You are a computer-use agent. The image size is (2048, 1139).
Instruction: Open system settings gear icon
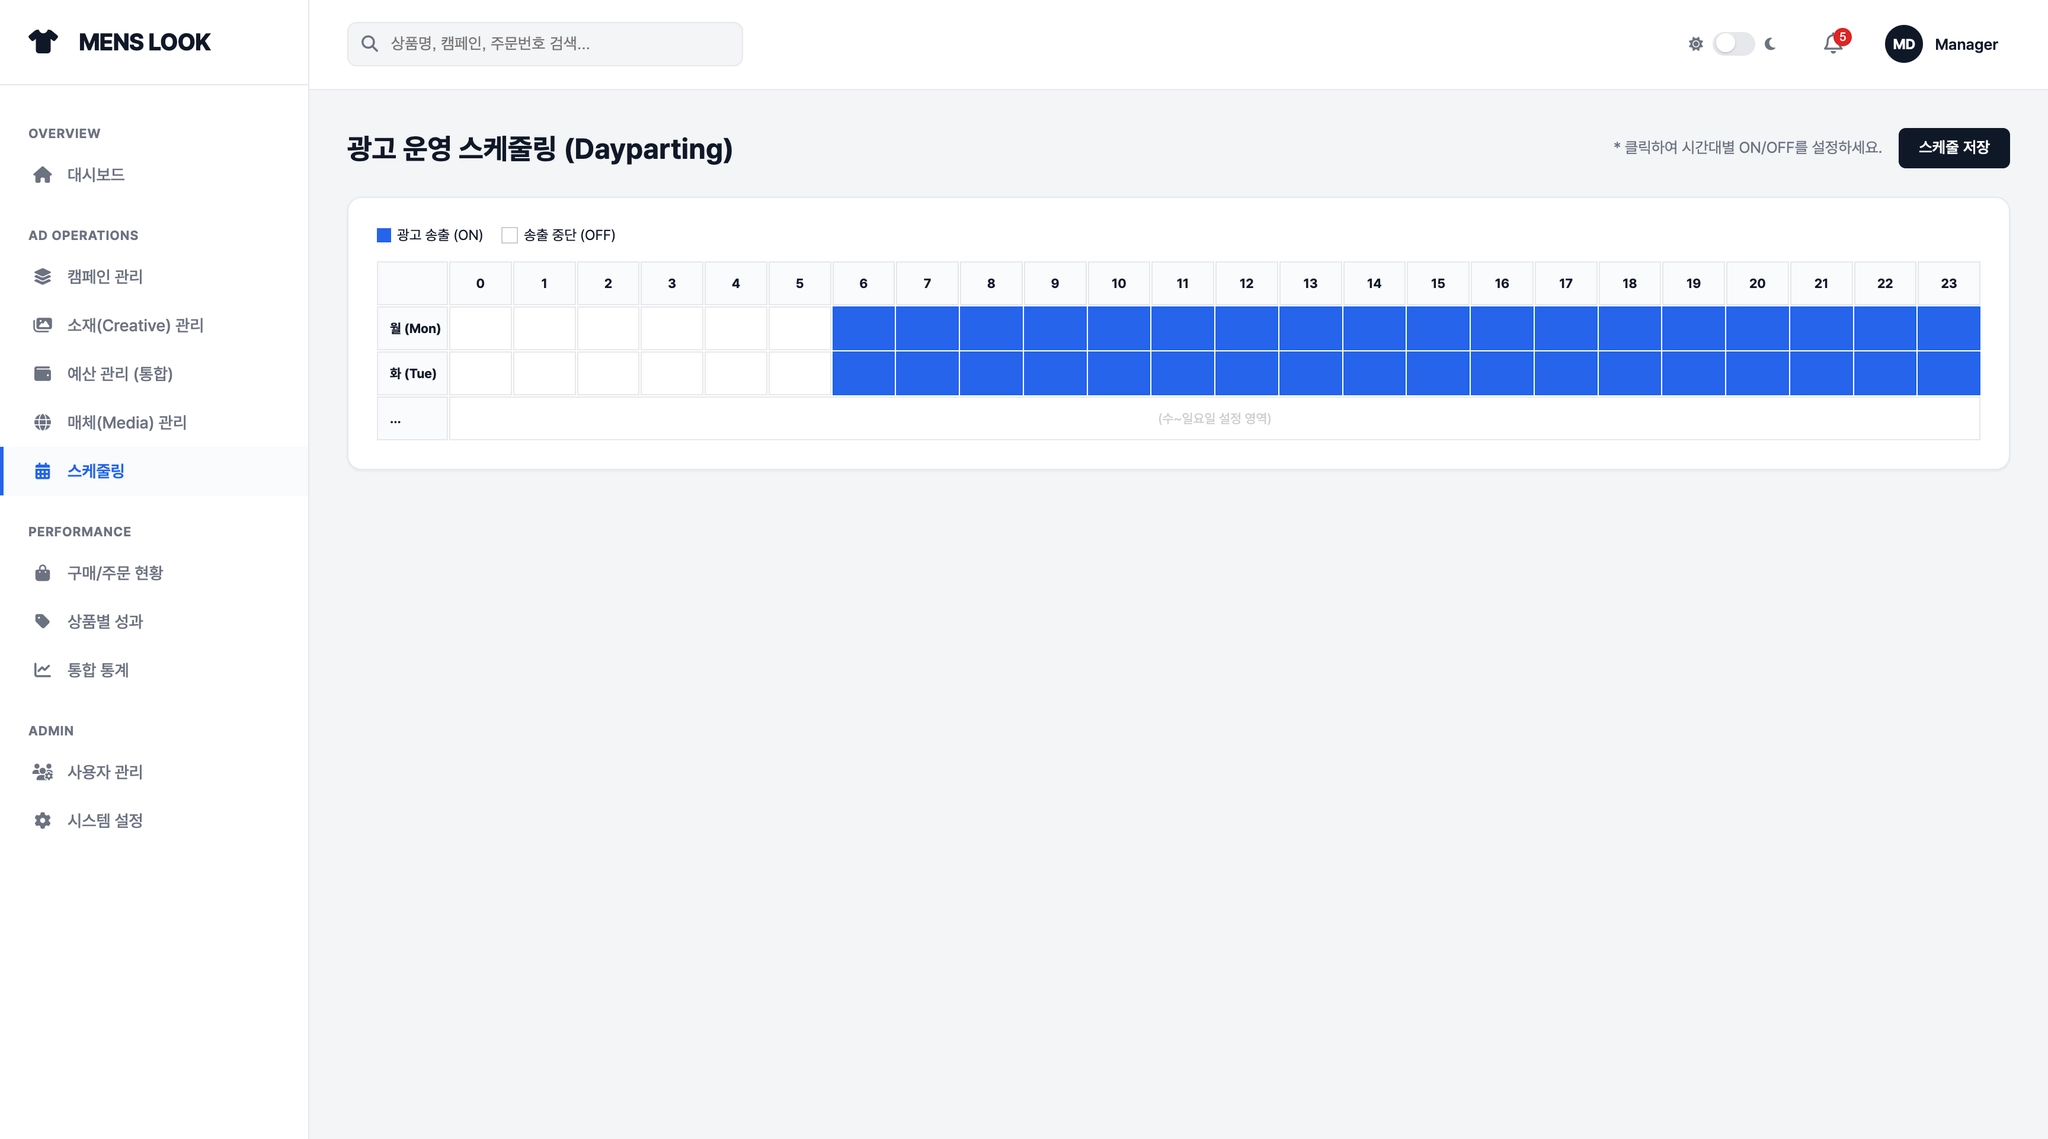point(42,821)
